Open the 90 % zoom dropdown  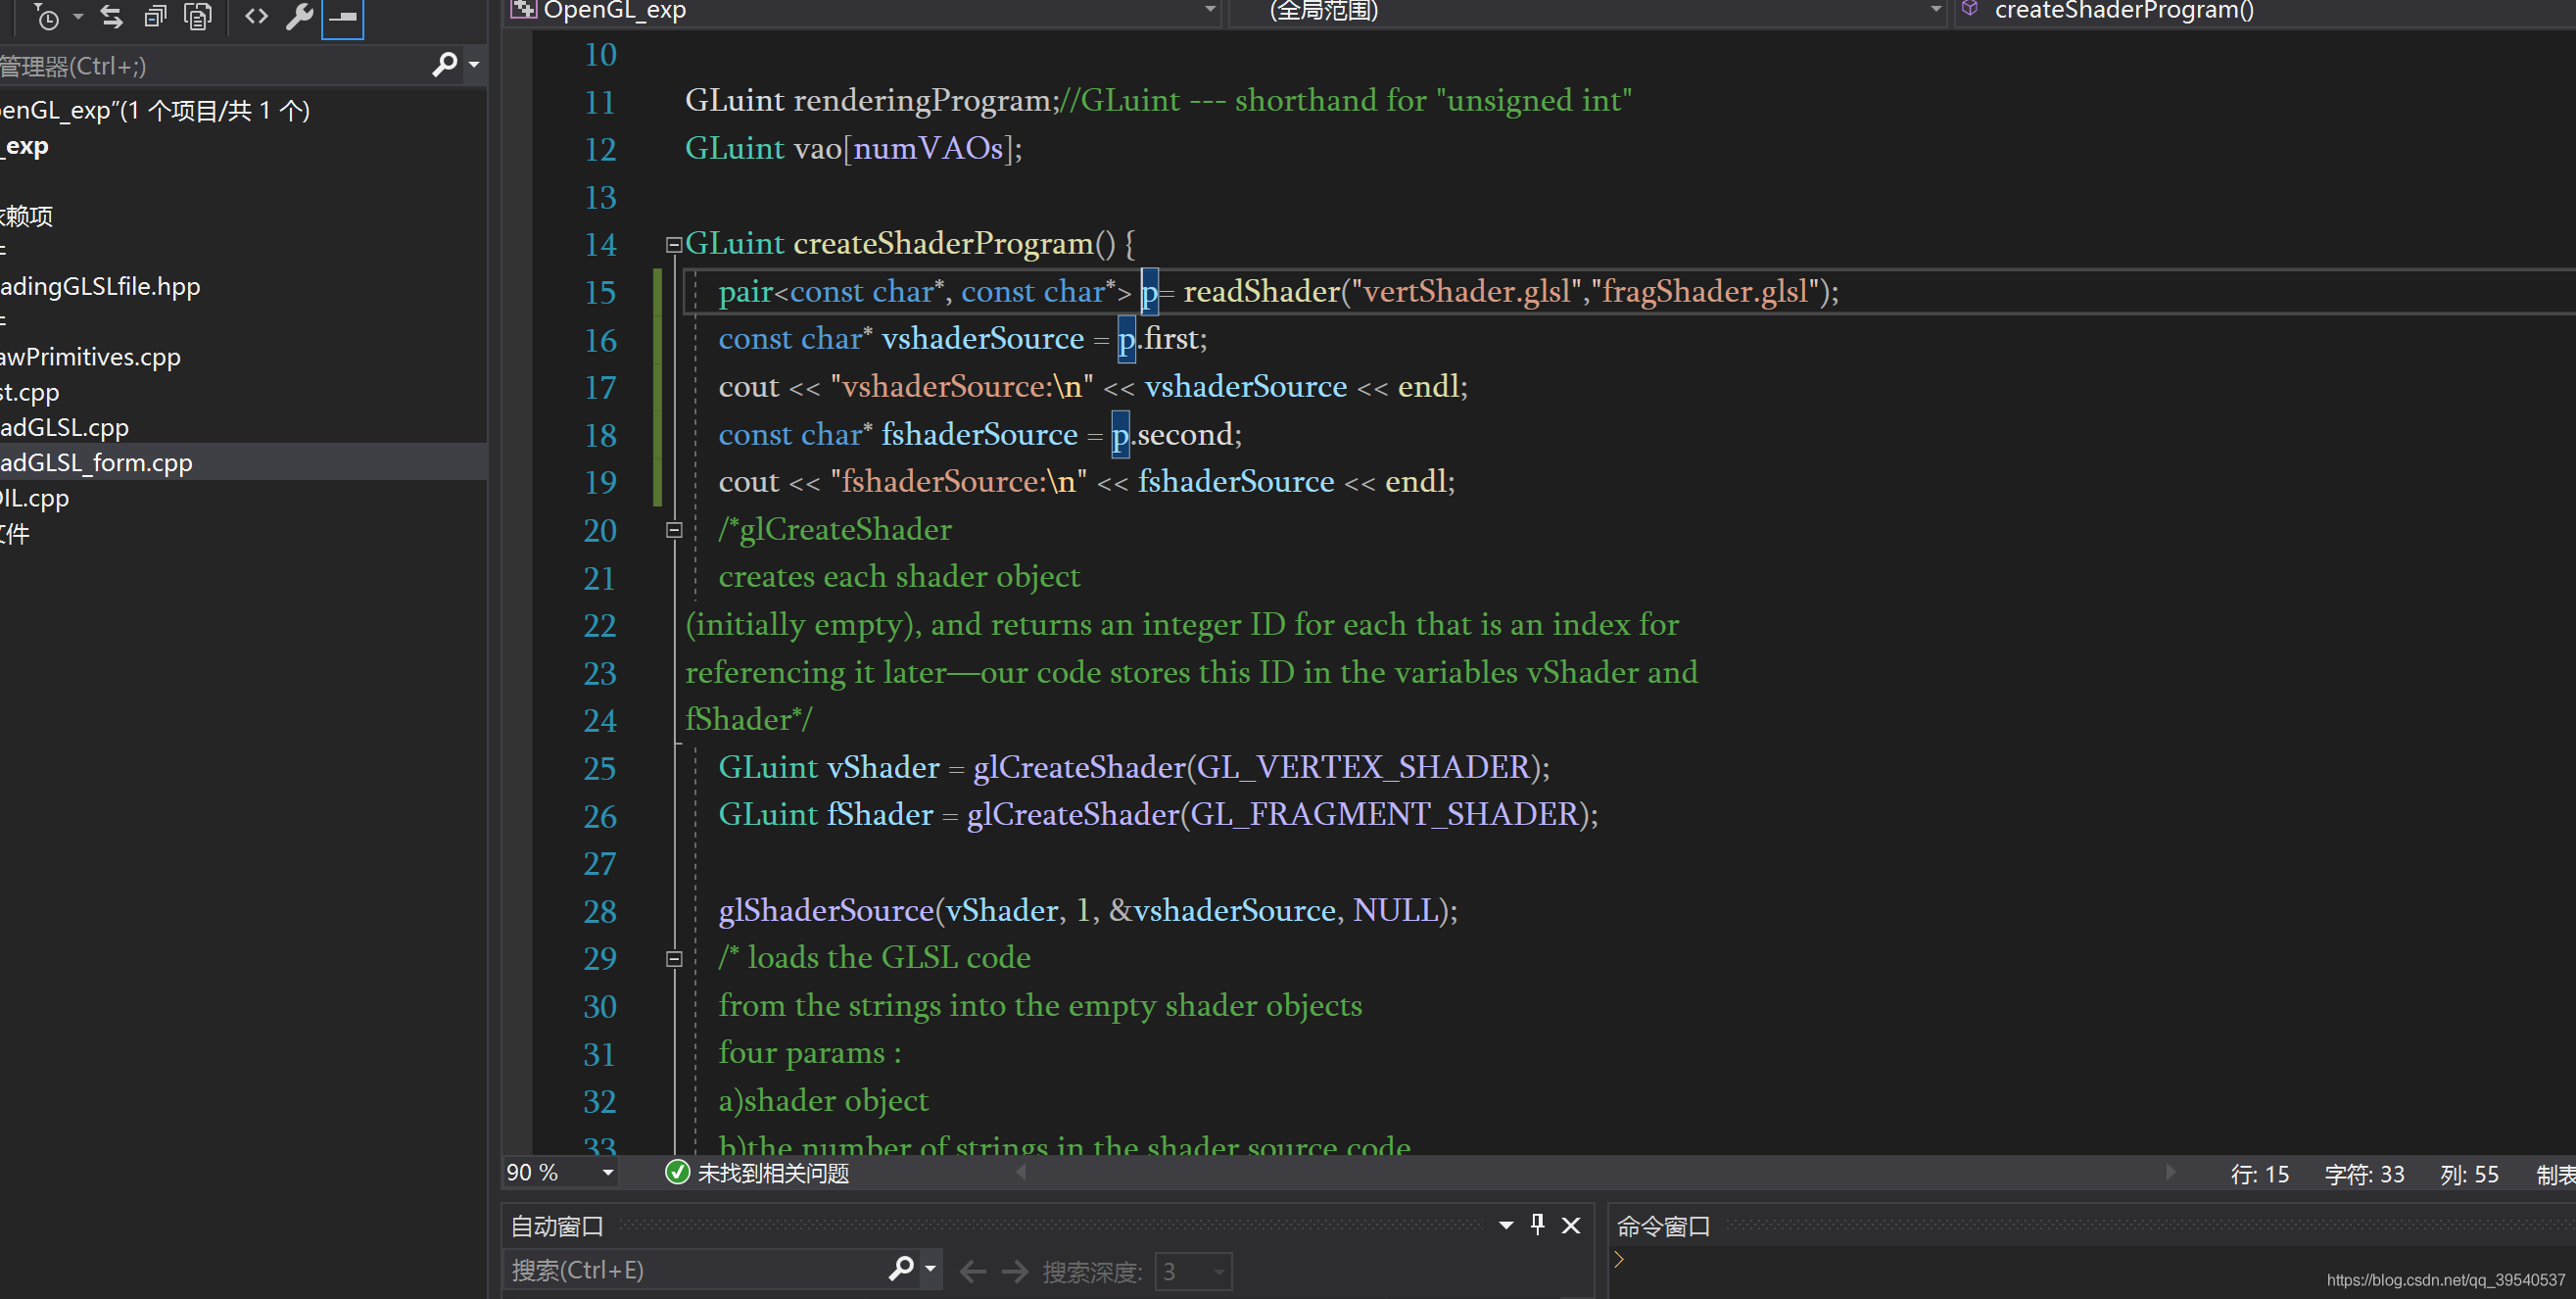(607, 1173)
